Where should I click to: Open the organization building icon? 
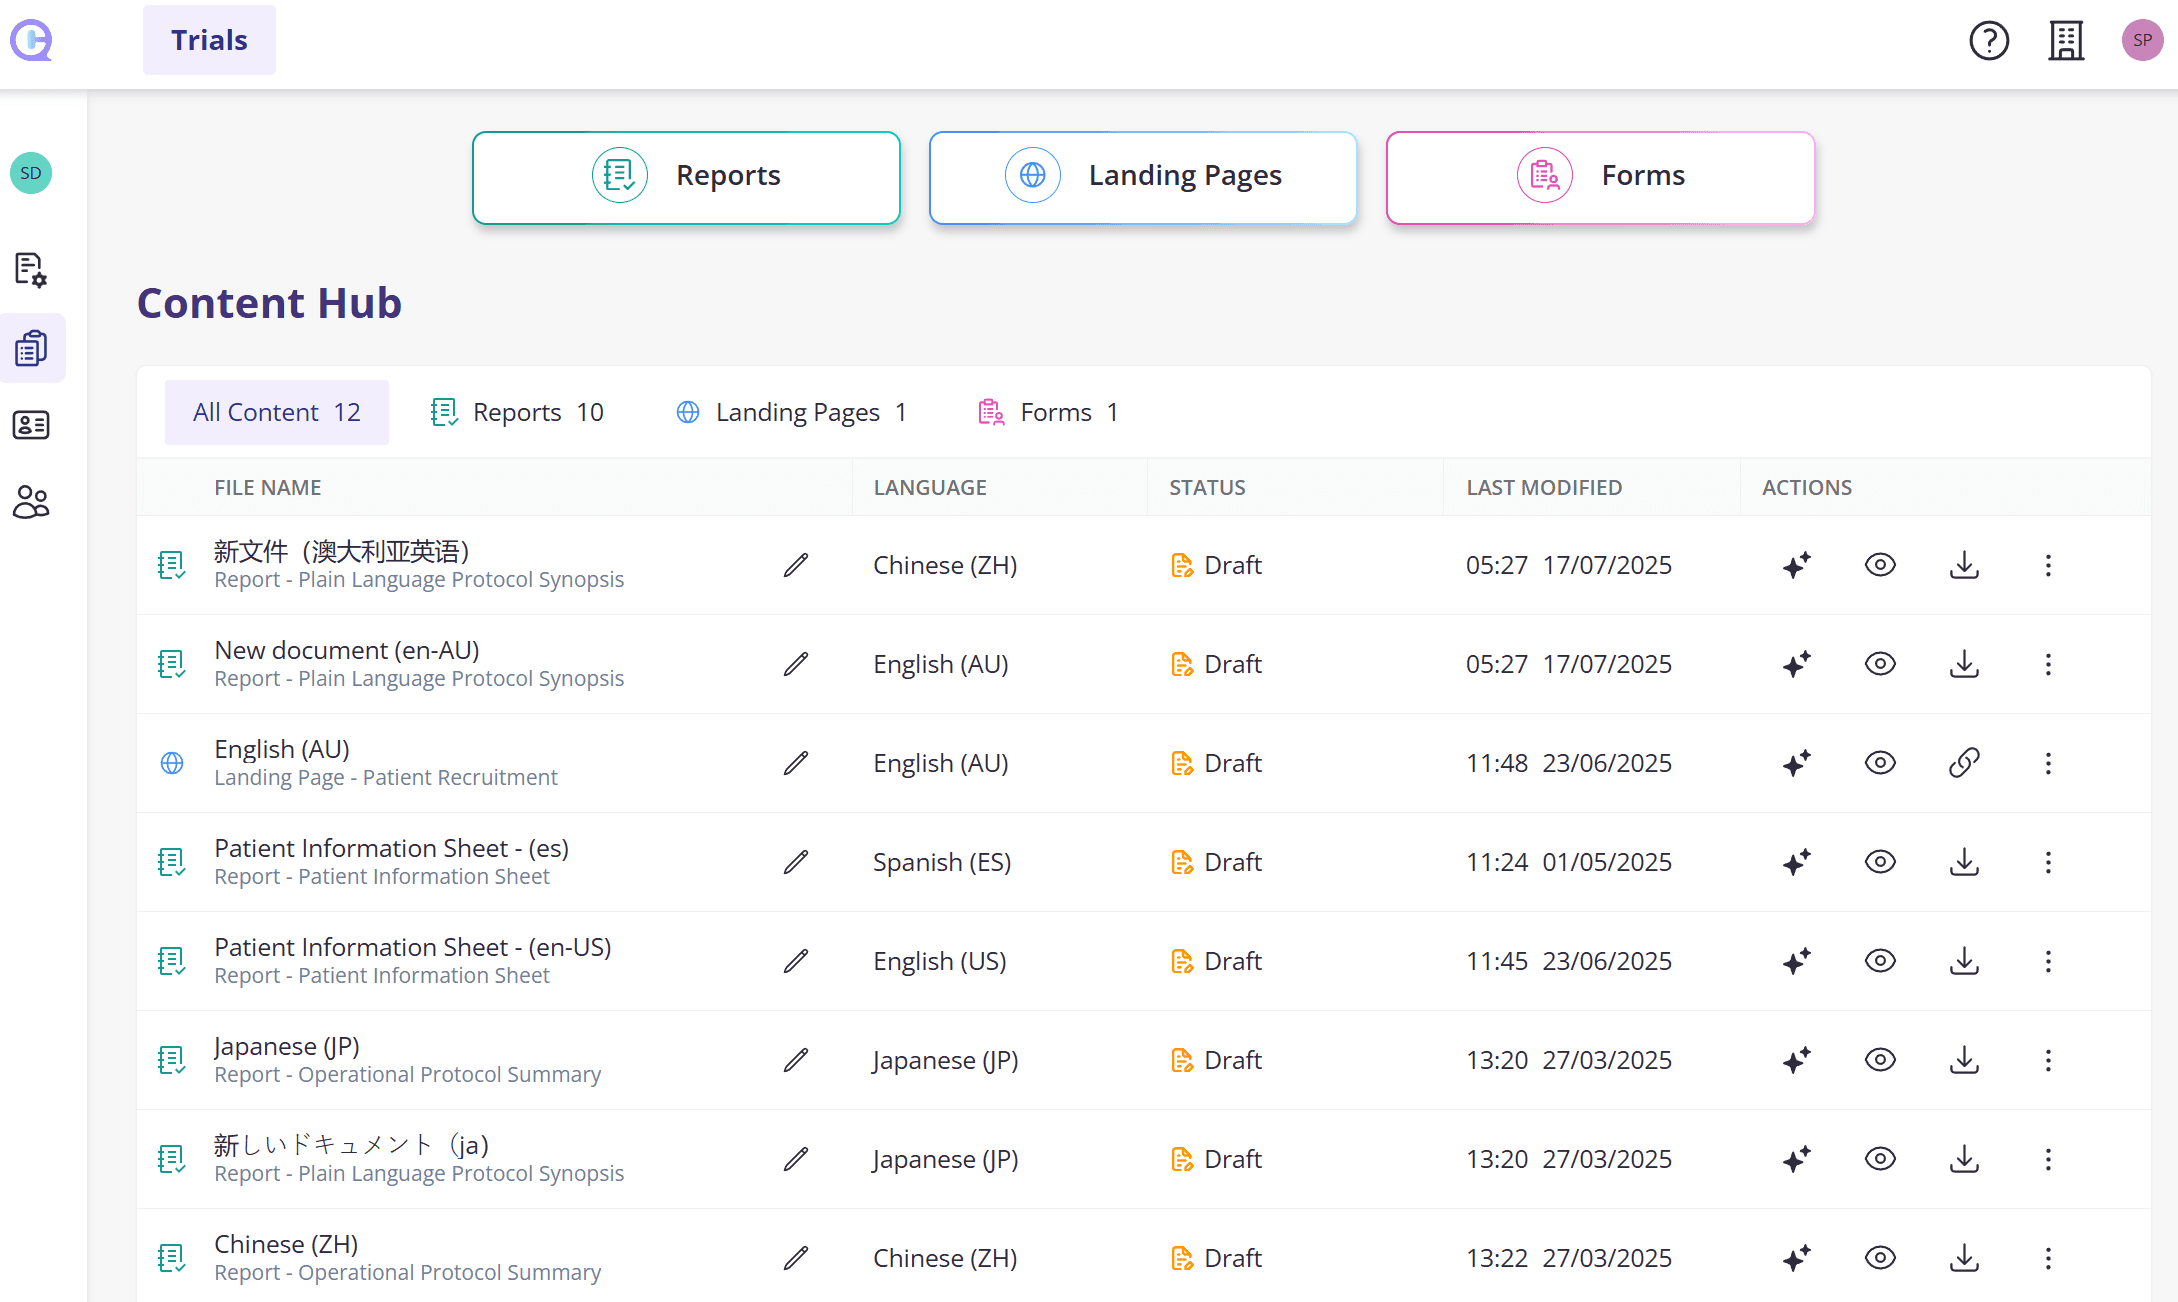(2065, 40)
